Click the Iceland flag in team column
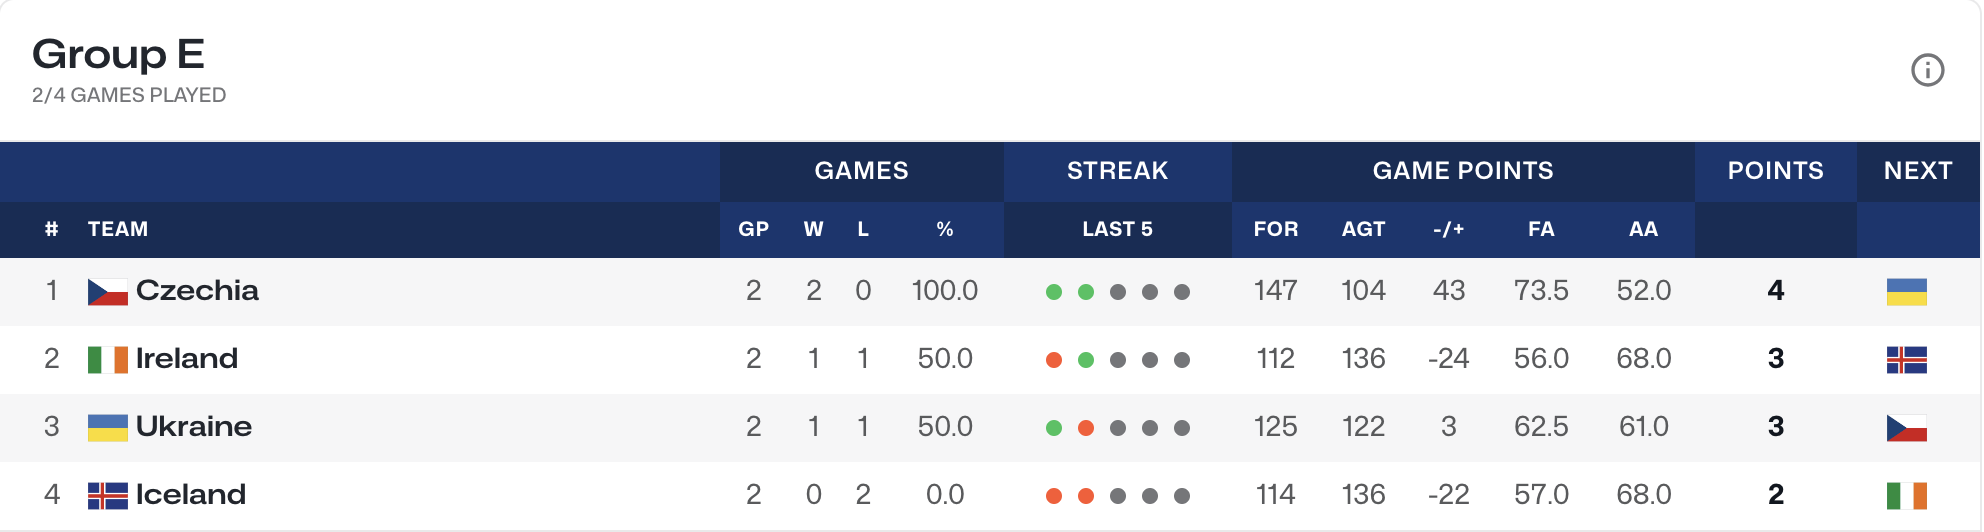1984x532 pixels. tap(107, 496)
